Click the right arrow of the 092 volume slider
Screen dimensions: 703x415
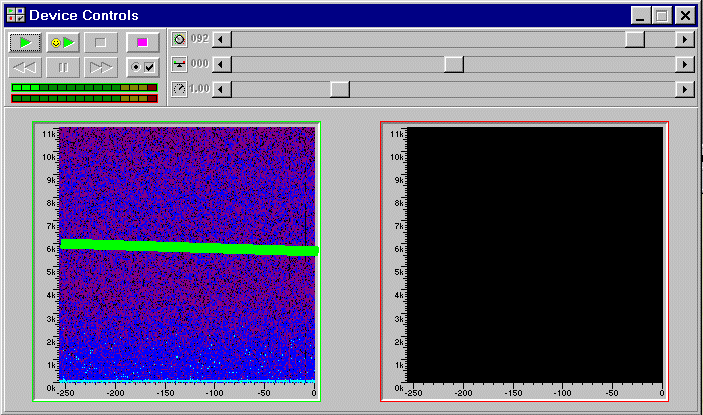tap(685, 39)
